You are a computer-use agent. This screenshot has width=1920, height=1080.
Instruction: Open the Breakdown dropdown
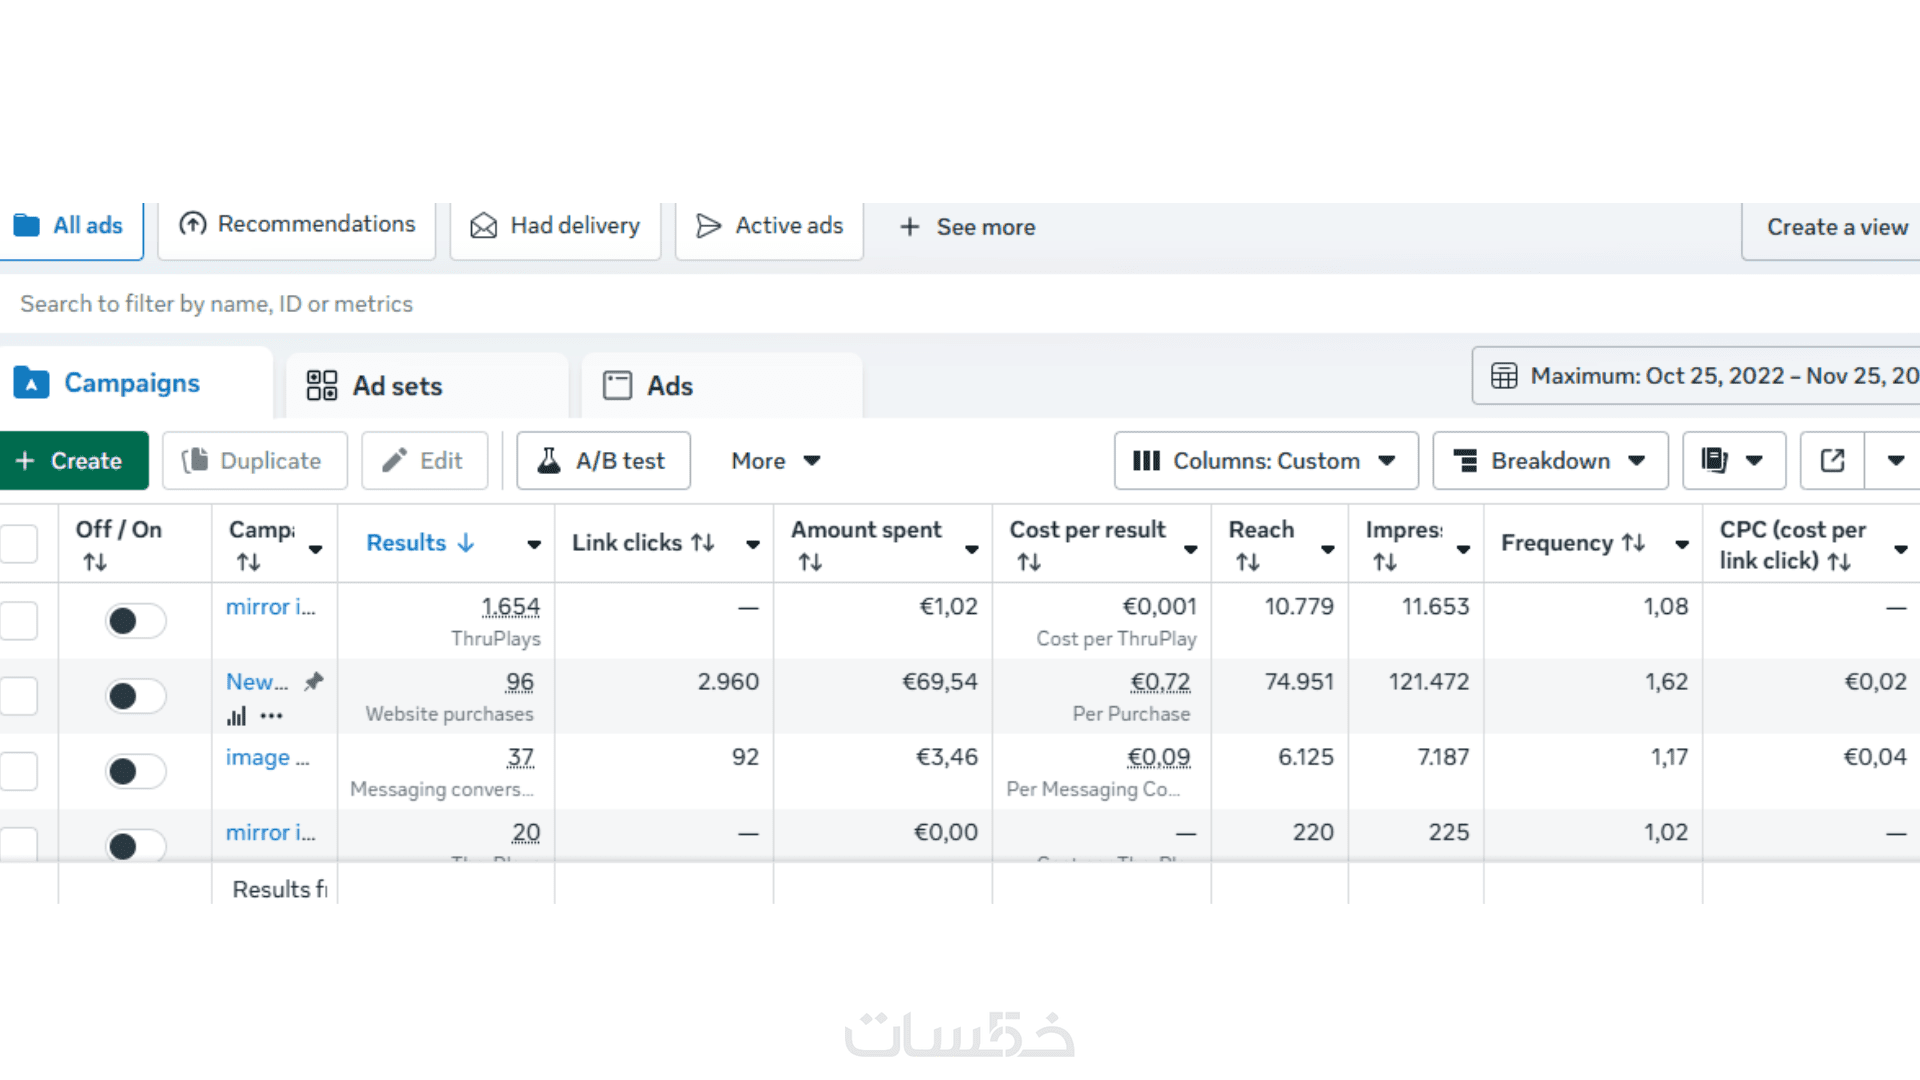click(1549, 461)
